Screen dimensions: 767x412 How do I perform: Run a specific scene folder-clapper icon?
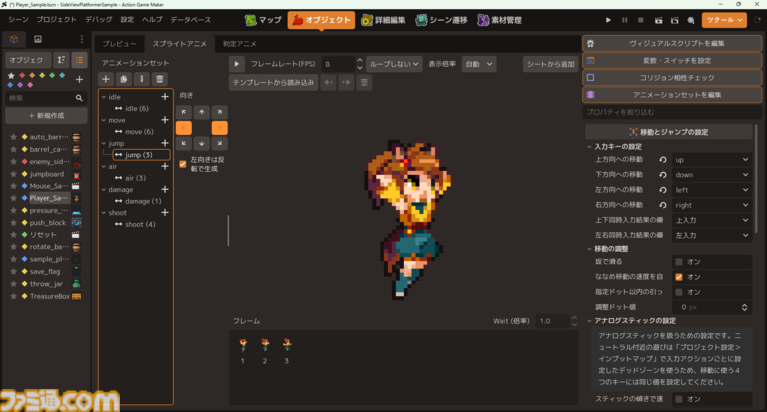click(x=675, y=20)
